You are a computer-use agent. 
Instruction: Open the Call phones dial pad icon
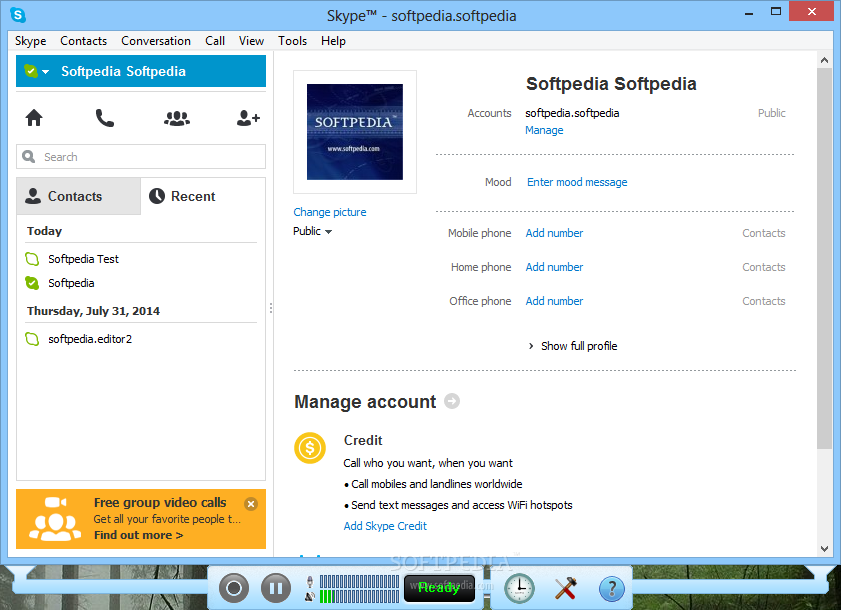[105, 118]
